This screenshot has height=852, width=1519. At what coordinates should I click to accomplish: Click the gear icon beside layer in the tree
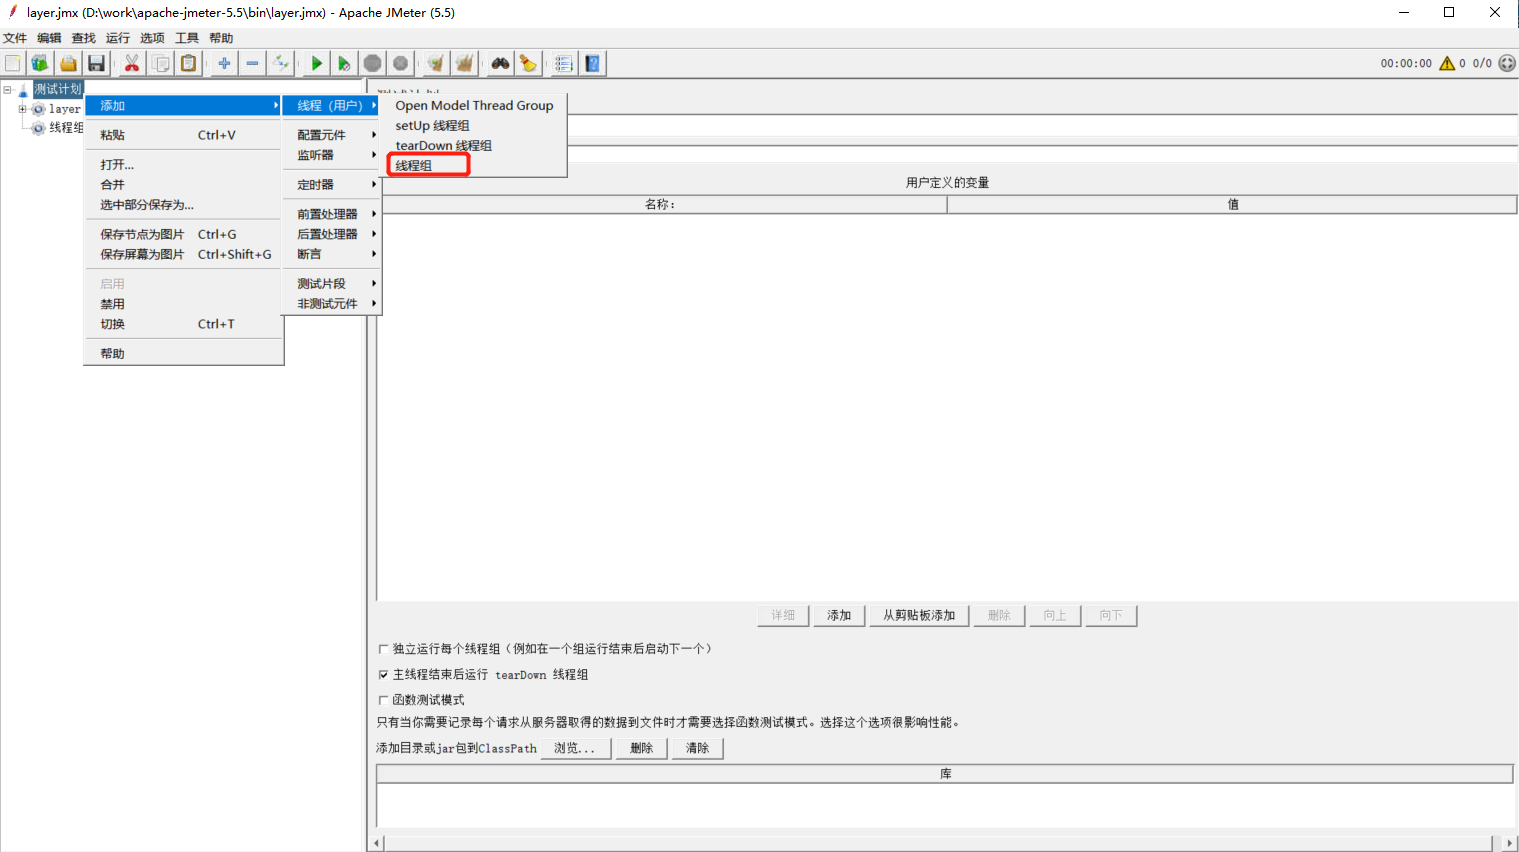pyautogui.click(x=38, y=109)
